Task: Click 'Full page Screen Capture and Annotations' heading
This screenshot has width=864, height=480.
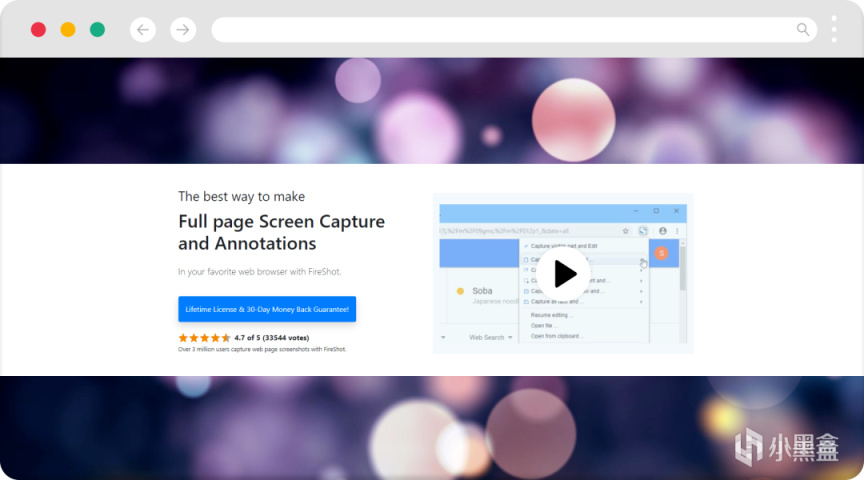Action: [x=282, y=232]
